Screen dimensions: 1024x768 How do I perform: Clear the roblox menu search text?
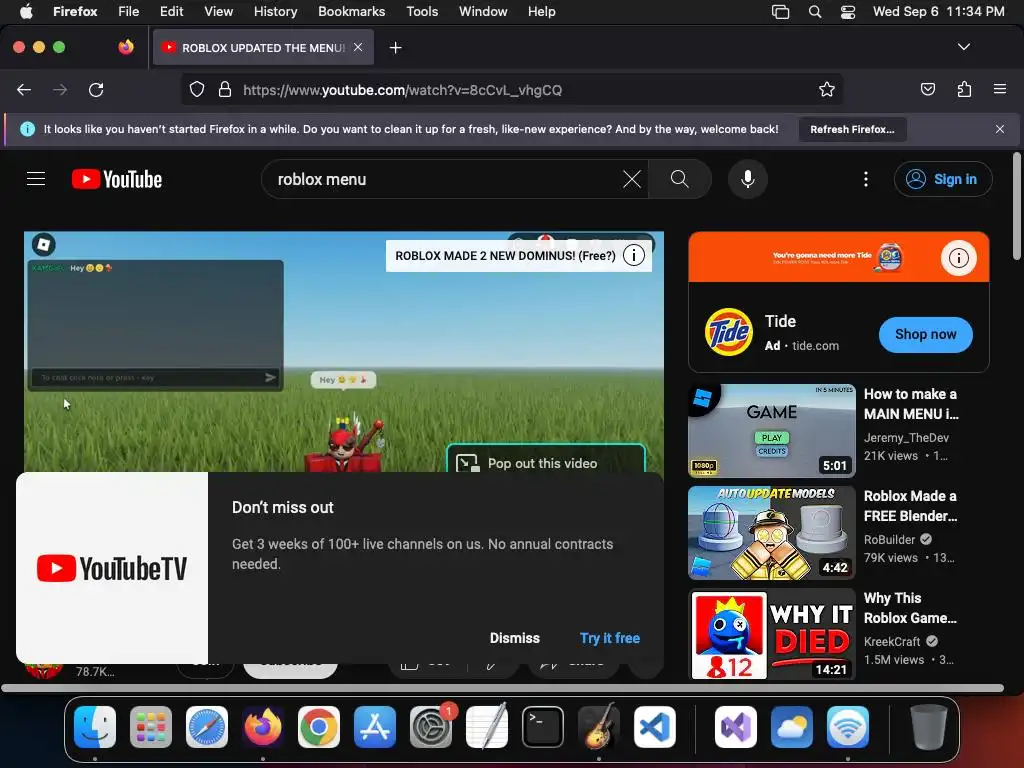[632, 179]
